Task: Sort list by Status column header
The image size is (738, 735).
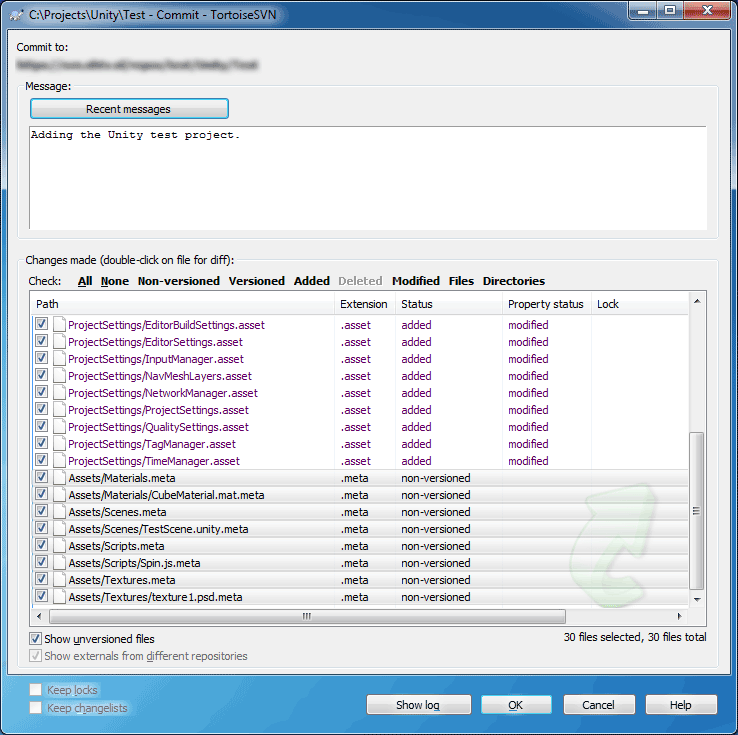Action: pos(449,304)
